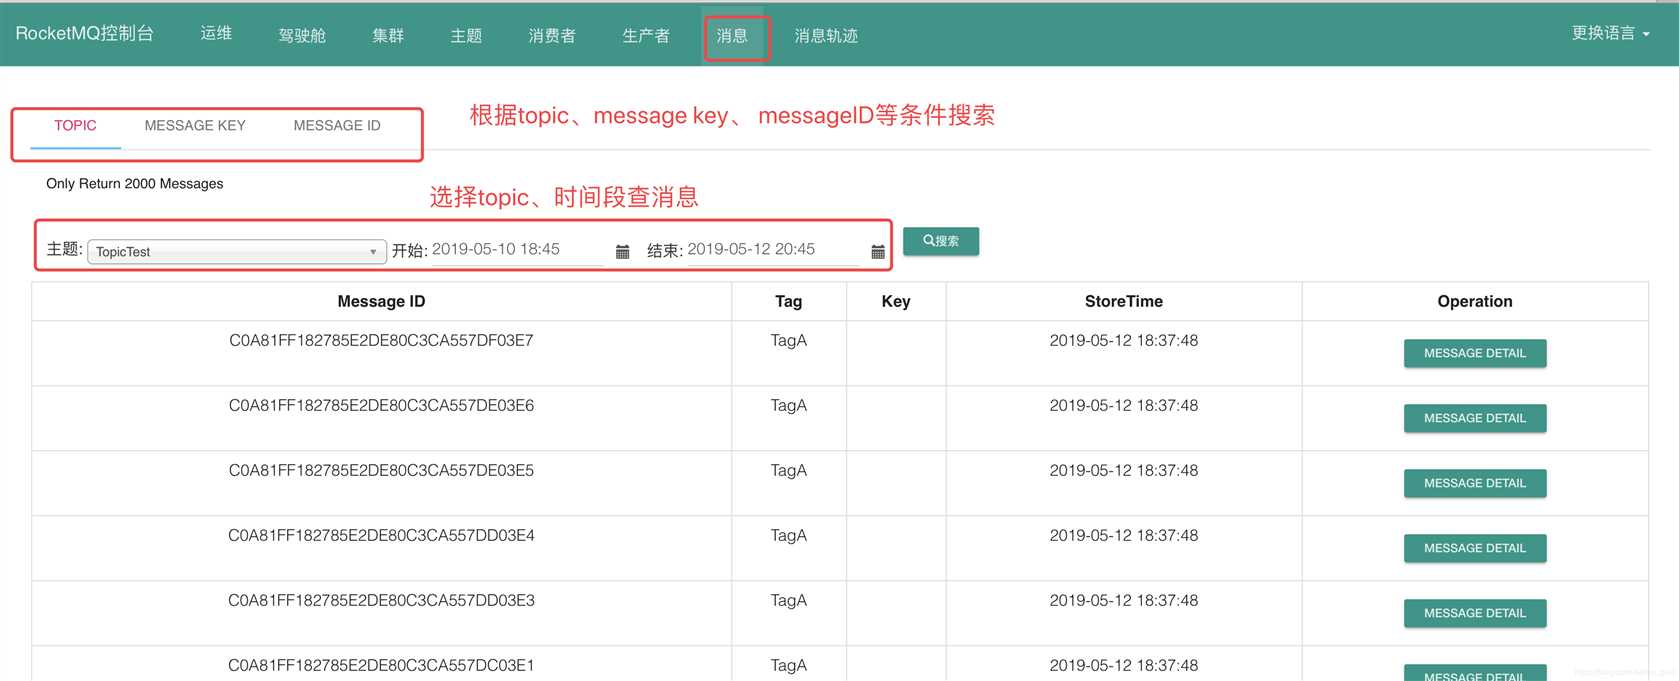
Task: Open MESSAGE DETAIL for ID ending DE03E6
Action: [1475, 418]
